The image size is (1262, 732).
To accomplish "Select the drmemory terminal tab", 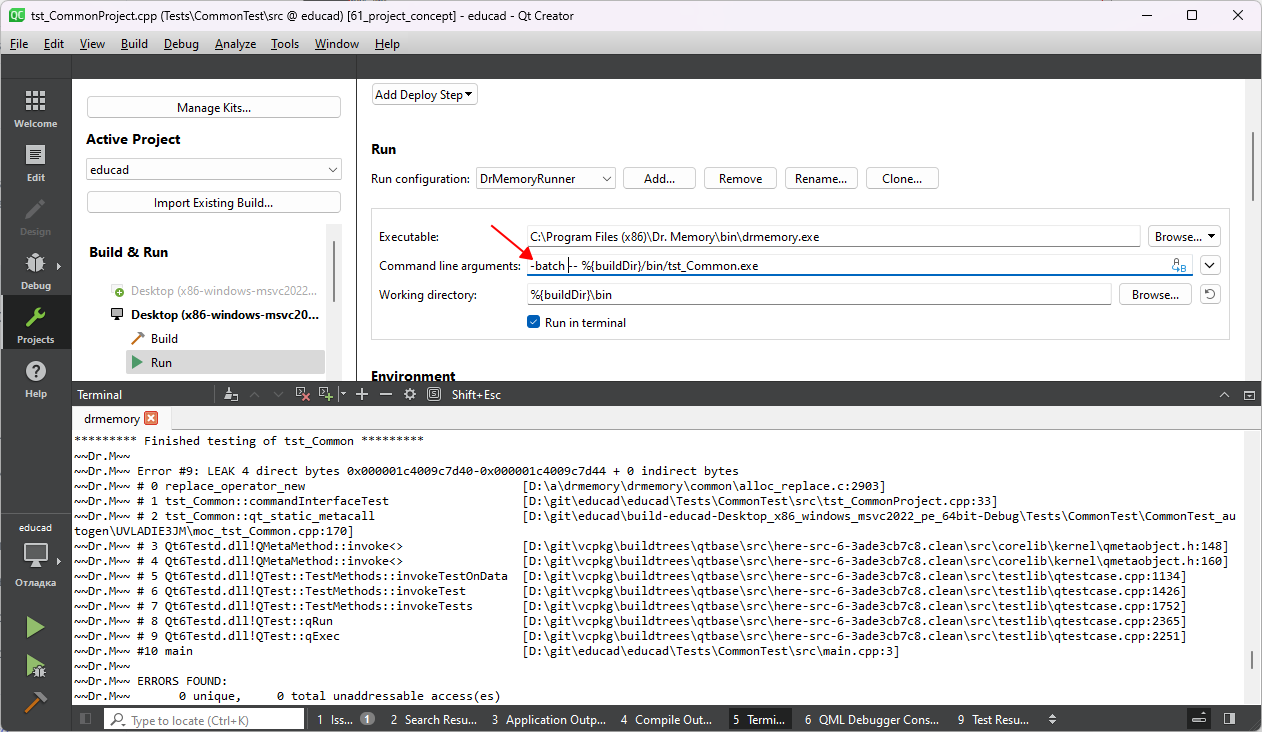I will [x=112, y=419].
